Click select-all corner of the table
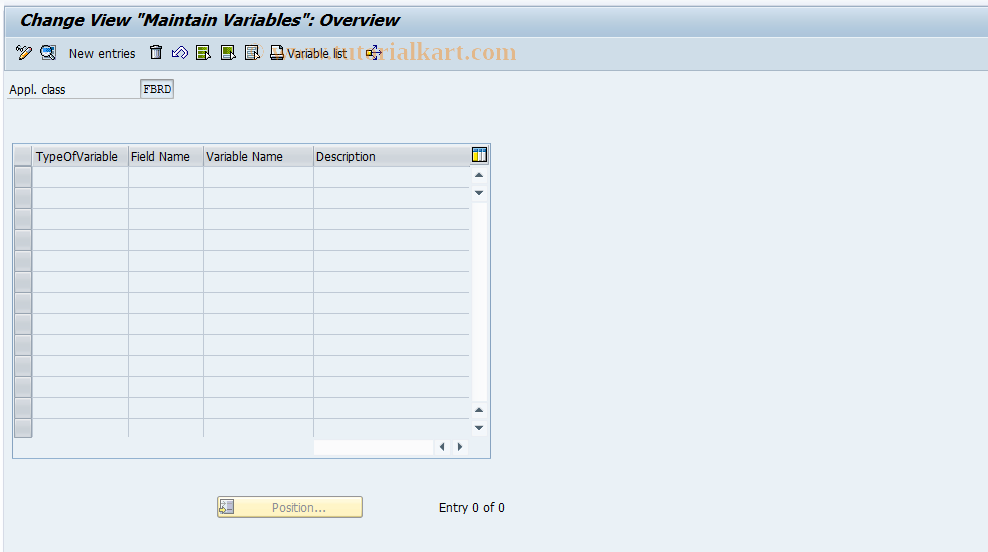This screenshot has width=988, height=552. click(x=23, y=156)
